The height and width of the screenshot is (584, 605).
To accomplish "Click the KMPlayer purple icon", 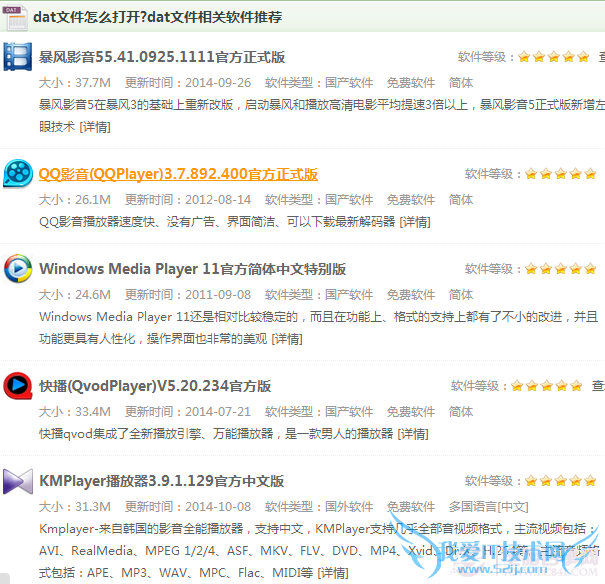I will [x=18, y=481].
